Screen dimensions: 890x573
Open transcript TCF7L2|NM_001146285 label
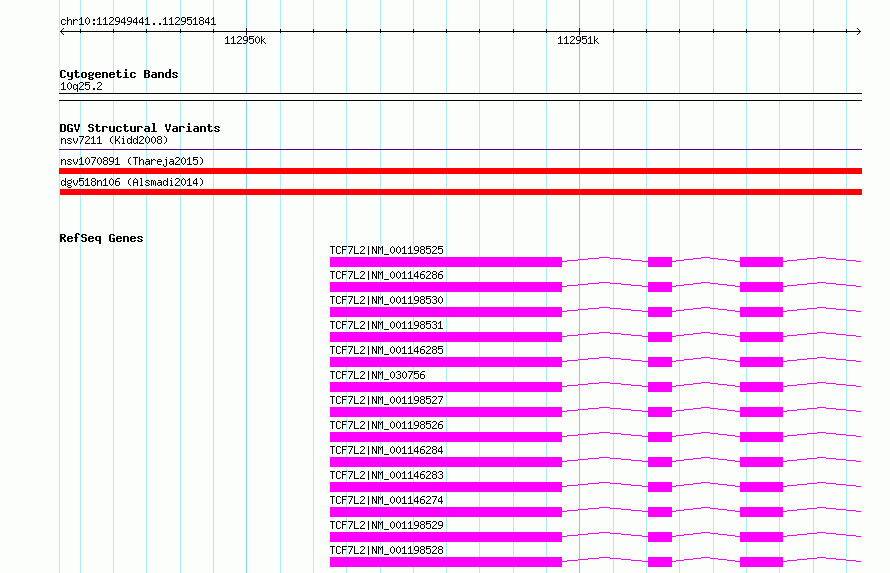pyautogui.click(x=387, y=350)
